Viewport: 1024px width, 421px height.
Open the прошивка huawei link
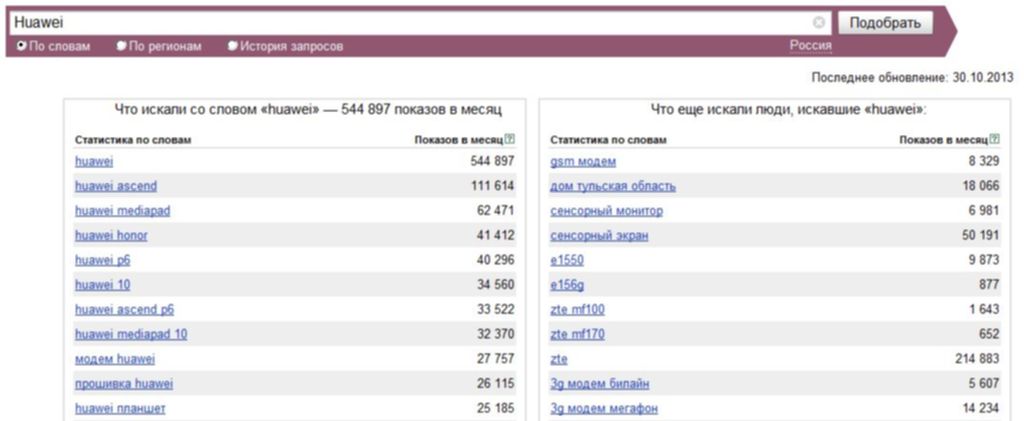pos(124,384)
